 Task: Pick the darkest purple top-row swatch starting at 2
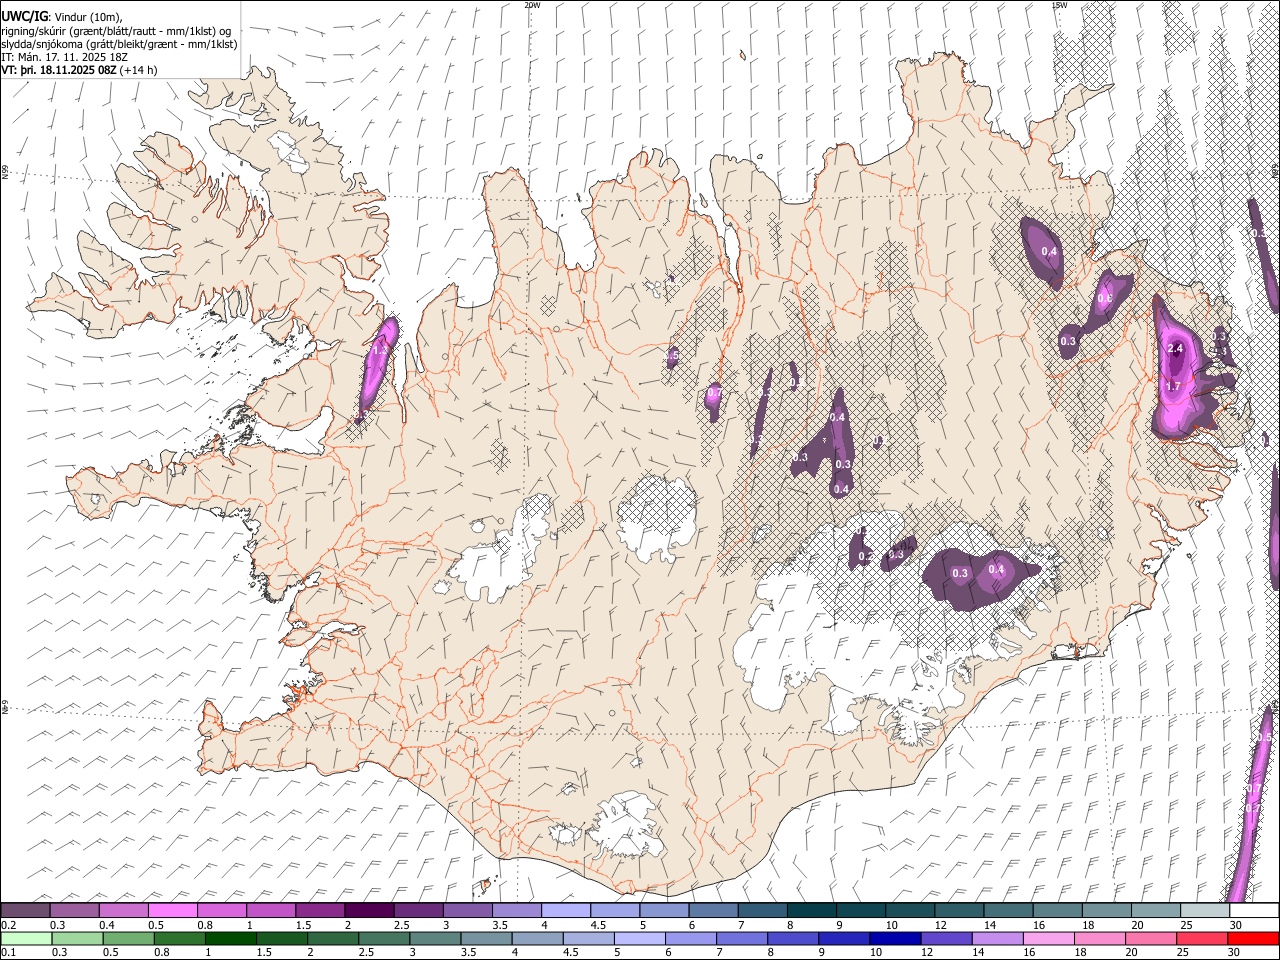tap(369, 911)
